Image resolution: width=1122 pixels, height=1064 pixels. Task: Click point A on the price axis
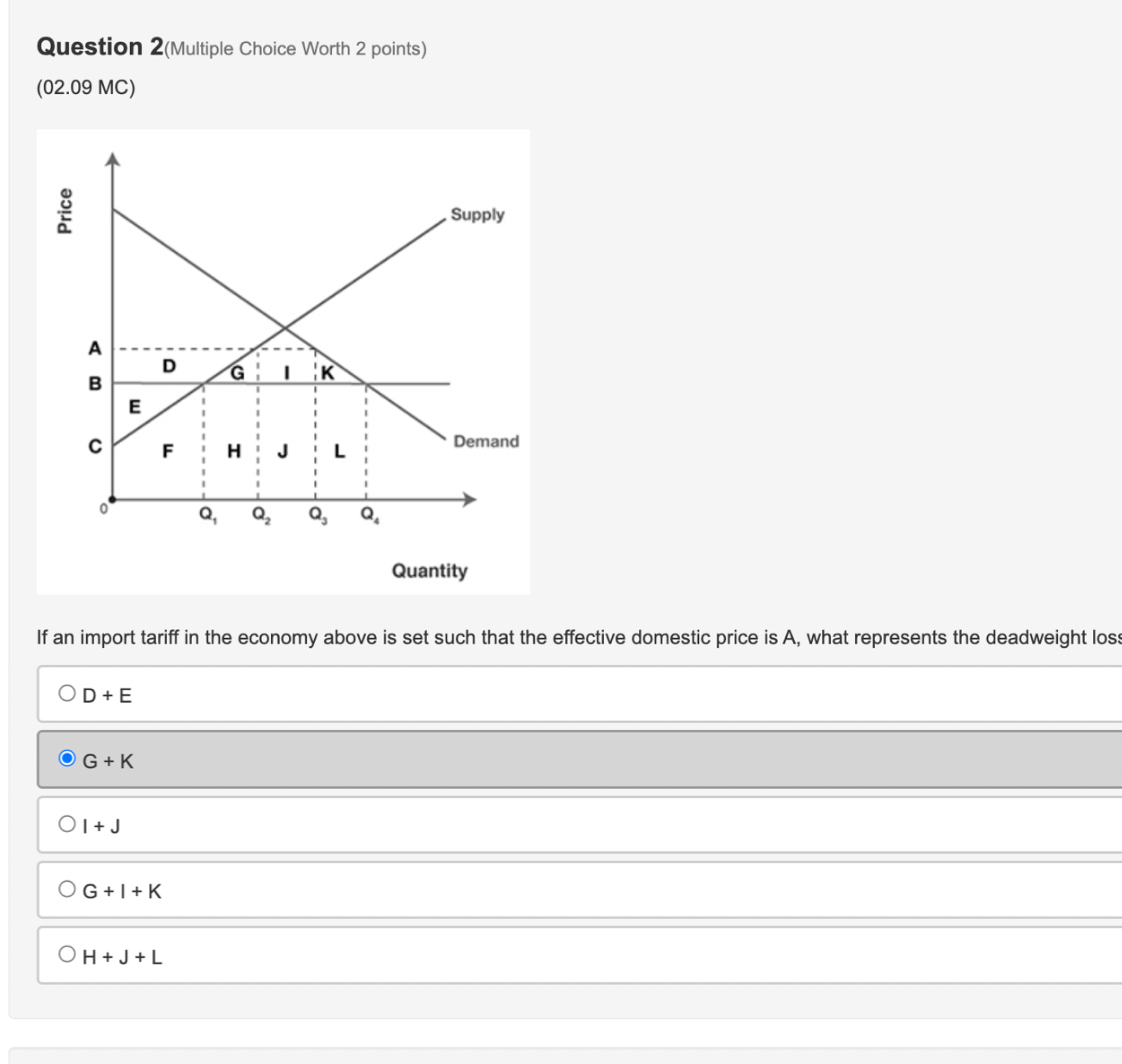pyautogui.click(x=95, y=349)
